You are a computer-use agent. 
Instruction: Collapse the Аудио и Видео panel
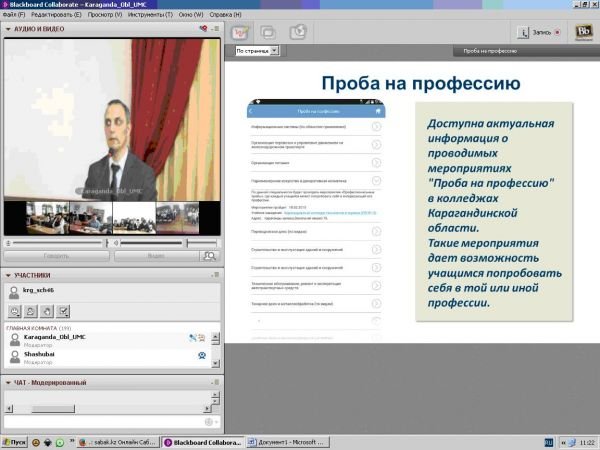(8, 29)
